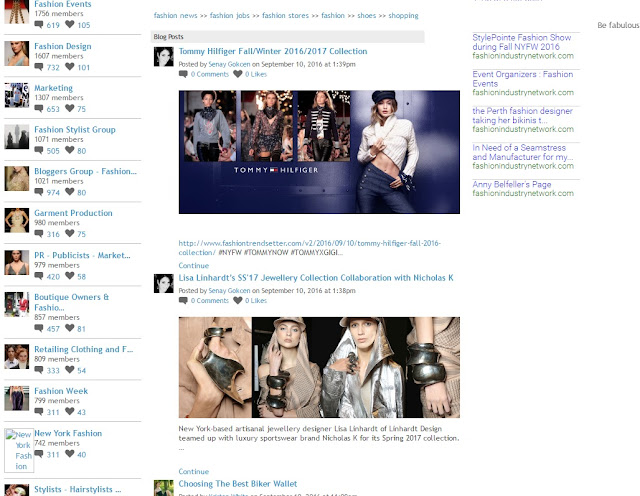
Task: Click comment icon under Retailing Clothing group
Action: [39, 370]
